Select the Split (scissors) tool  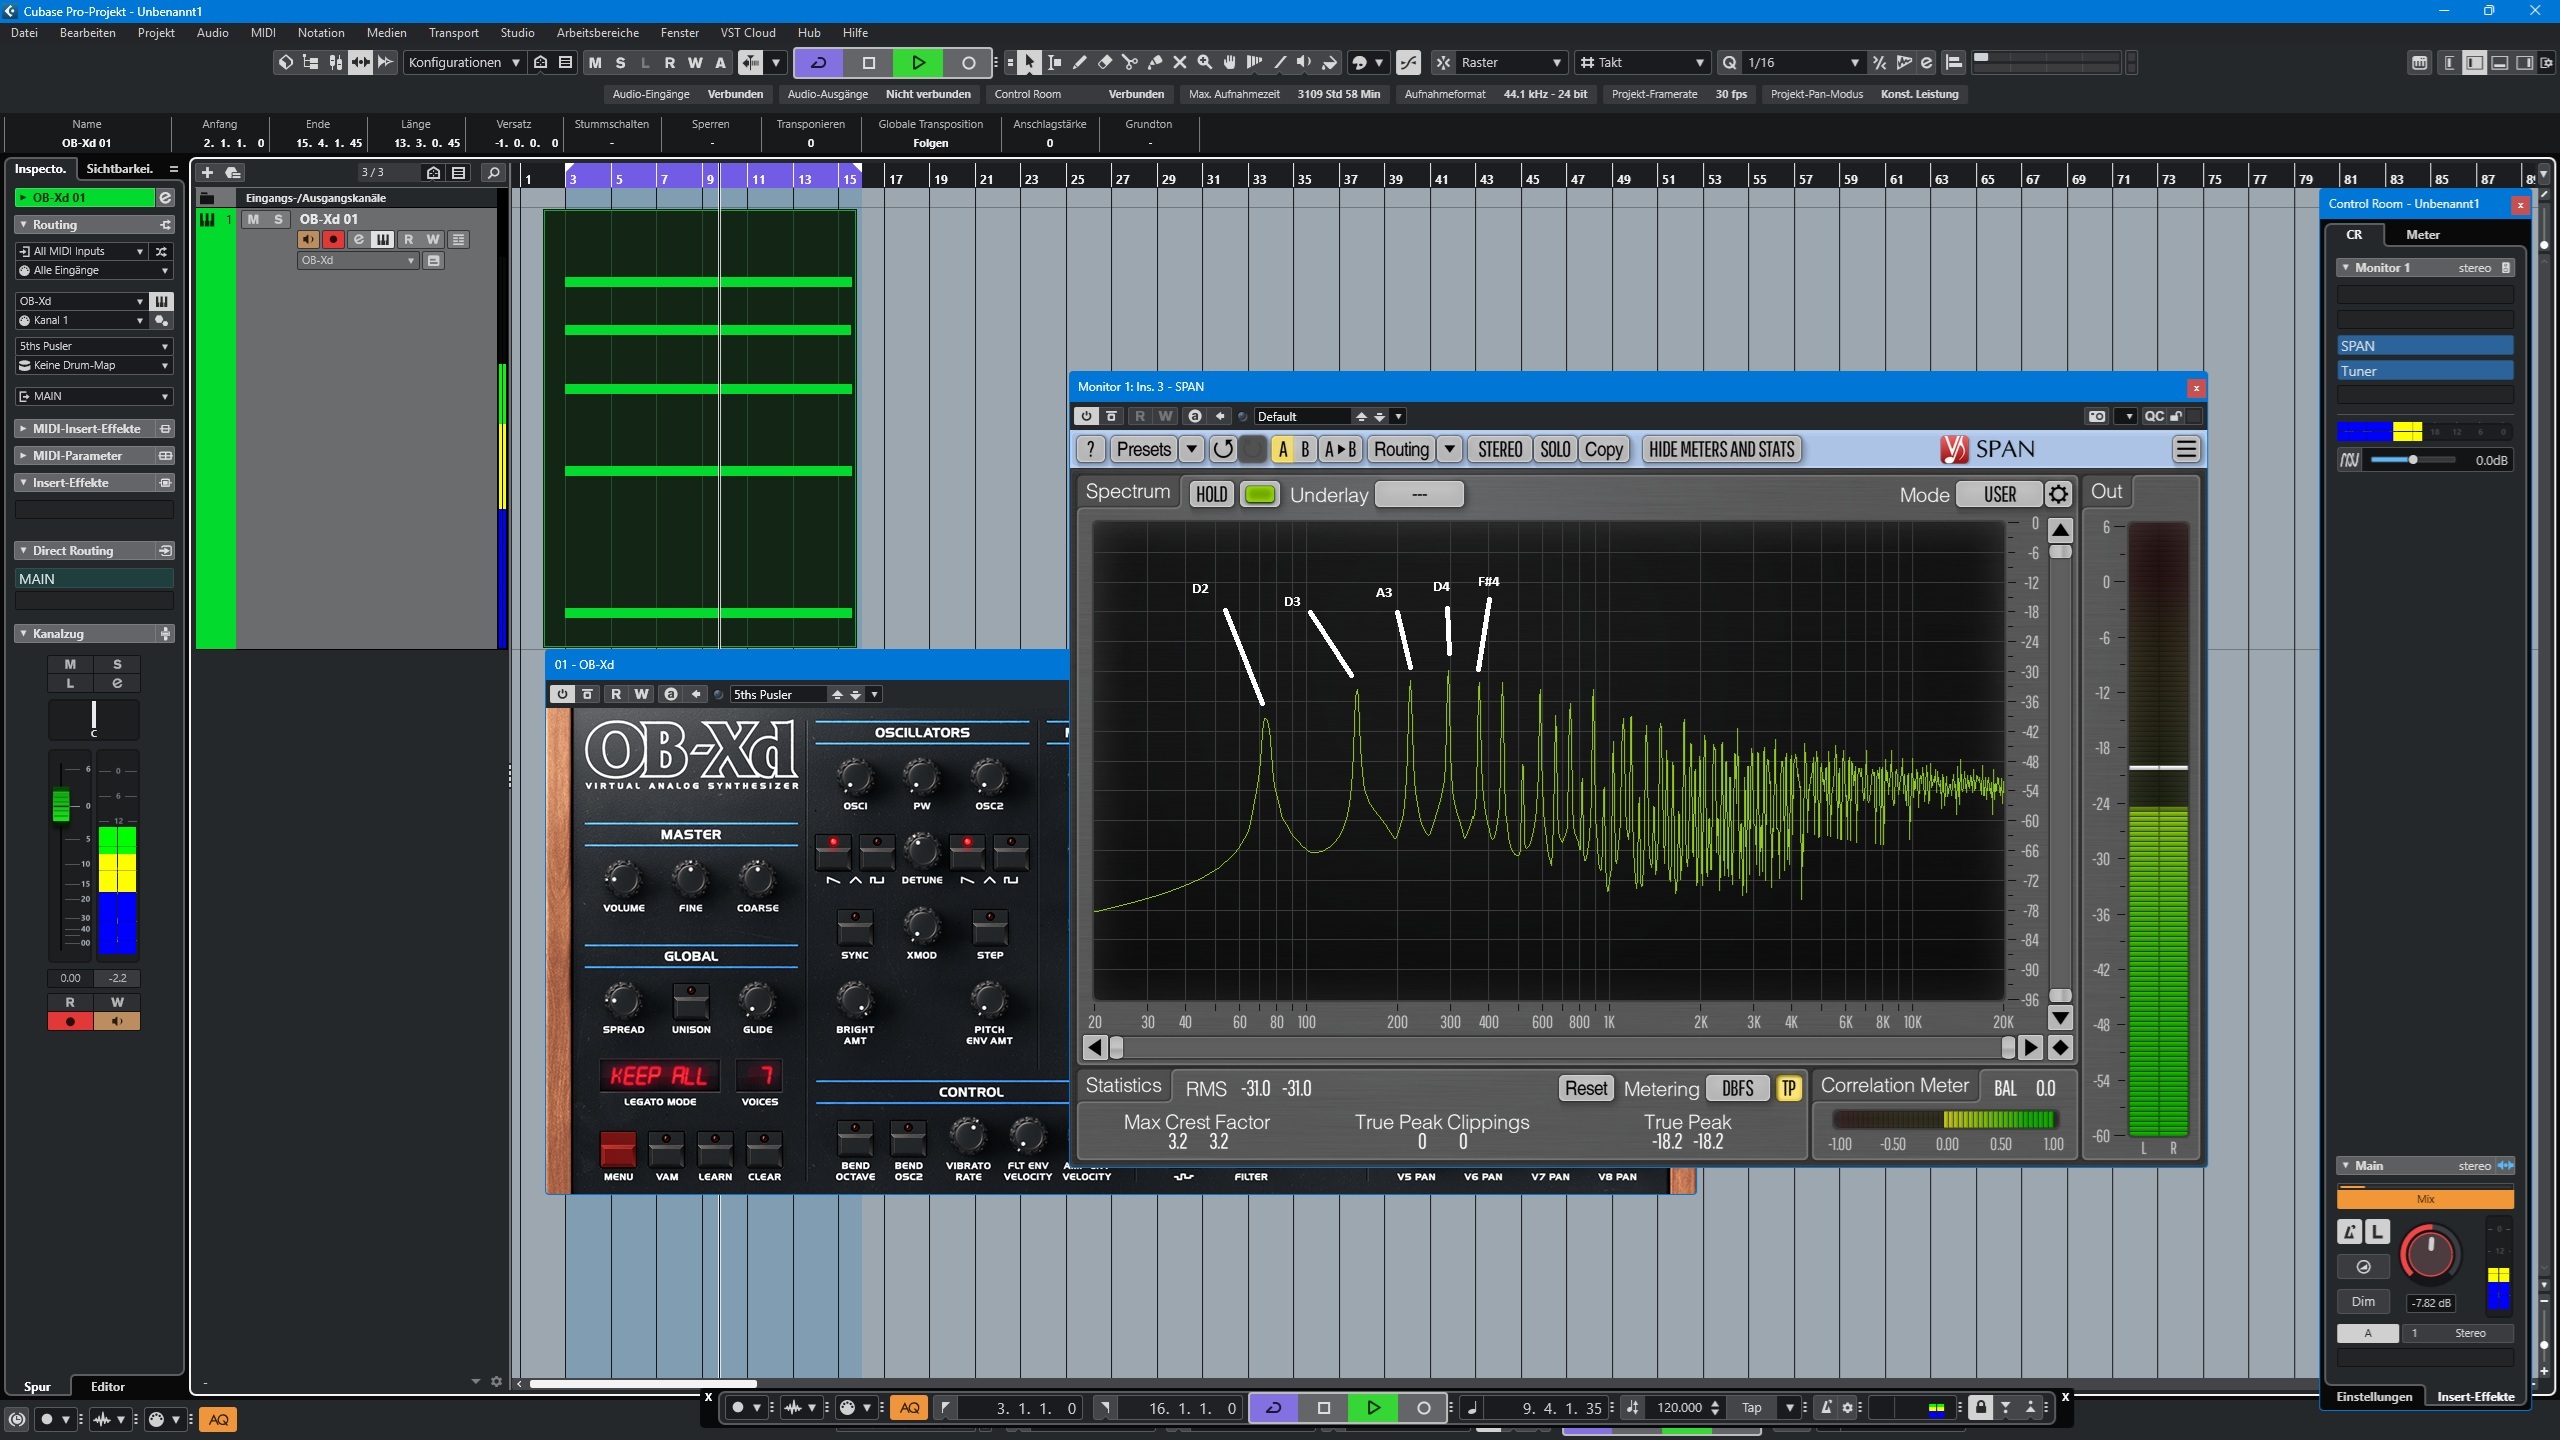(1129, 63)
